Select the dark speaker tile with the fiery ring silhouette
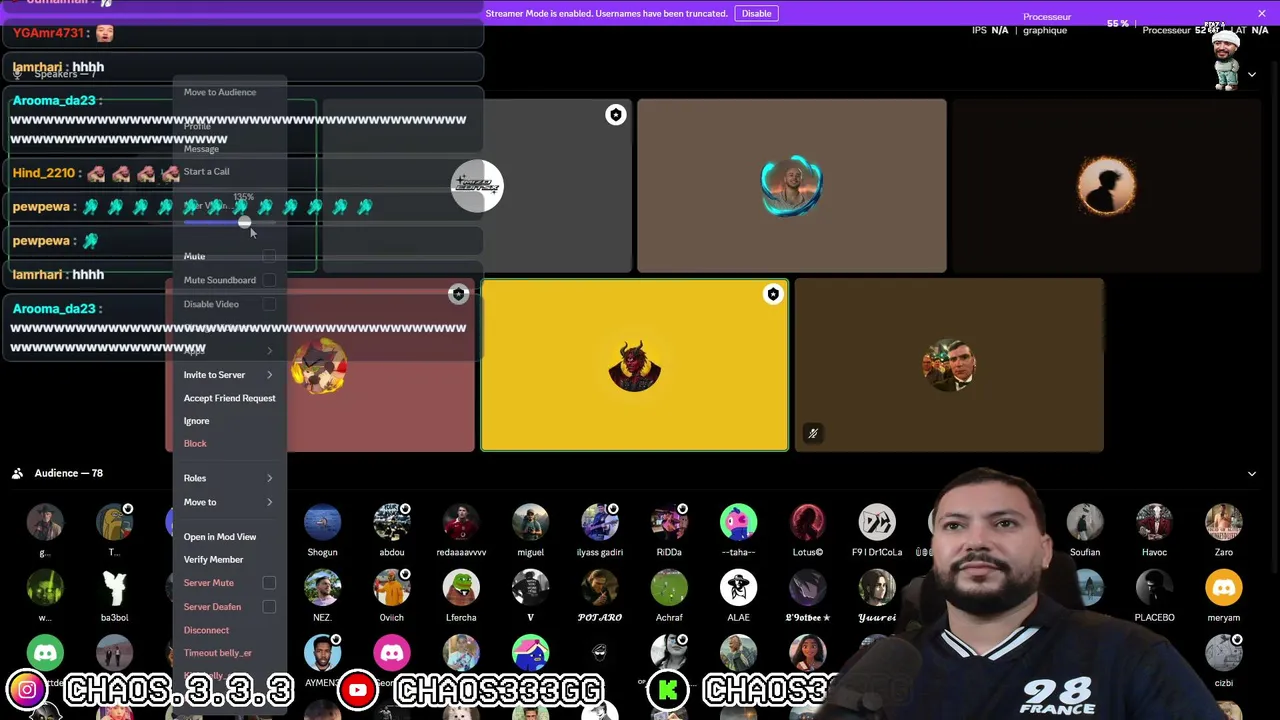This screenshot has width=1280, height=720. [x=1106, y=186]
